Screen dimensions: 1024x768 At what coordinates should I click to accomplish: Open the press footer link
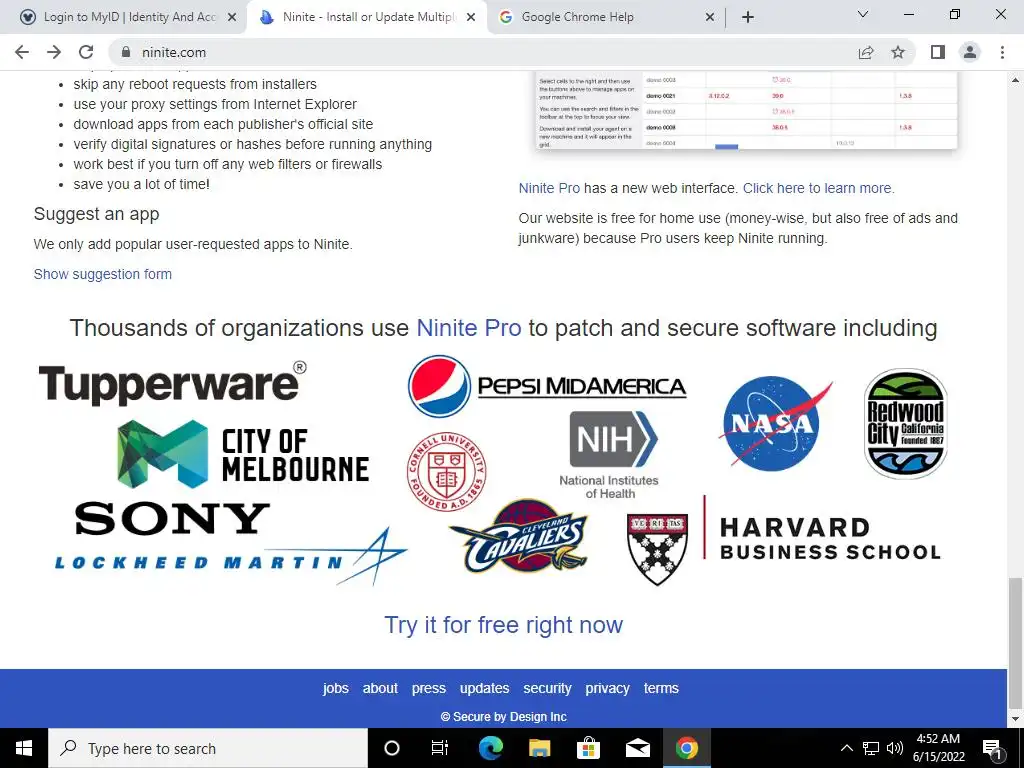428,688
